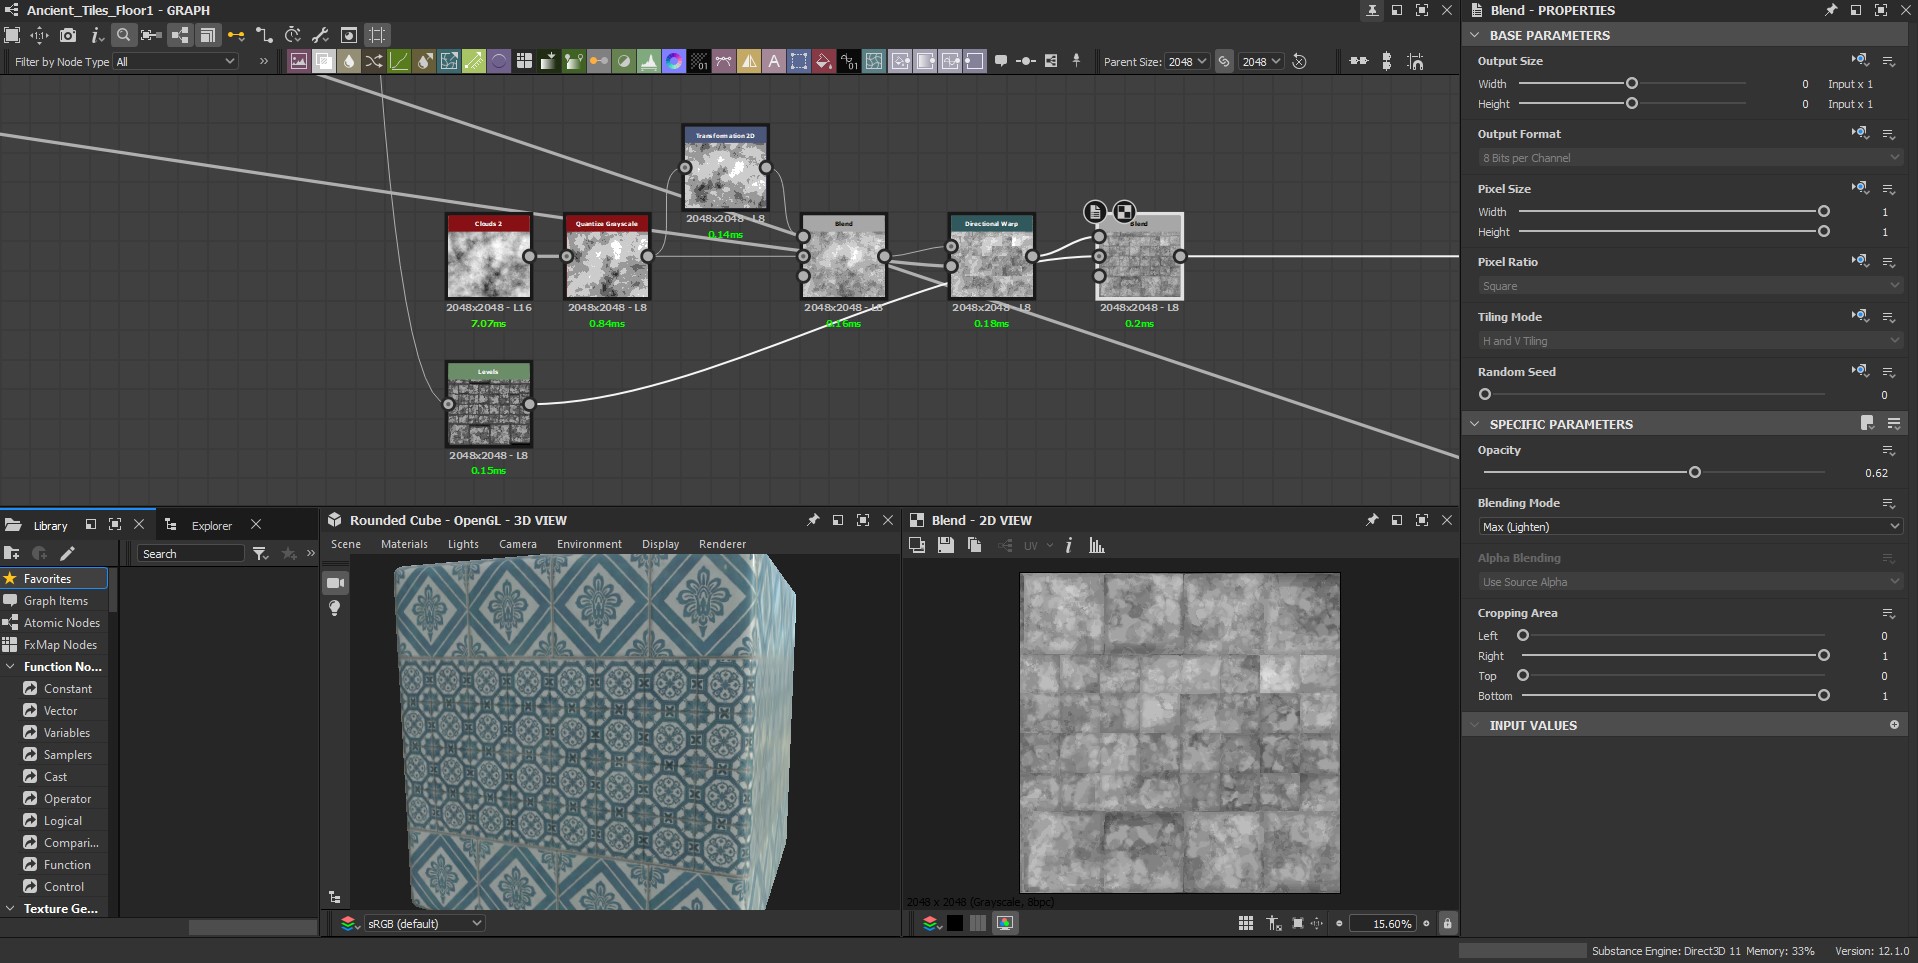Collapse the Specific Parameters section
This screenshot has width=1918, height=963.
(1474, 424)
